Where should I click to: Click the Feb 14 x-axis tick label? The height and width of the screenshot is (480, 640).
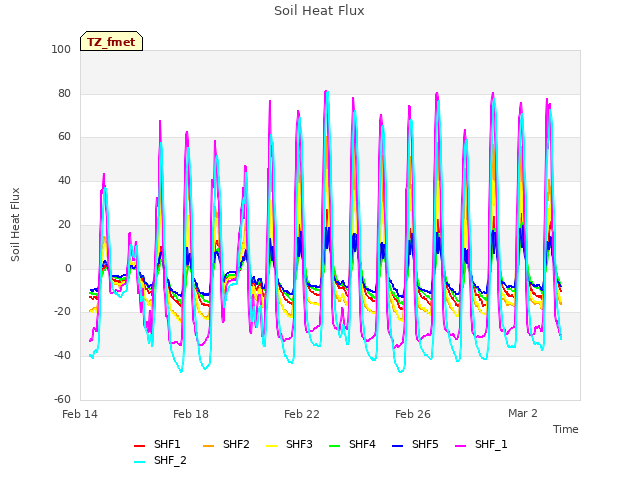[80, 414]
